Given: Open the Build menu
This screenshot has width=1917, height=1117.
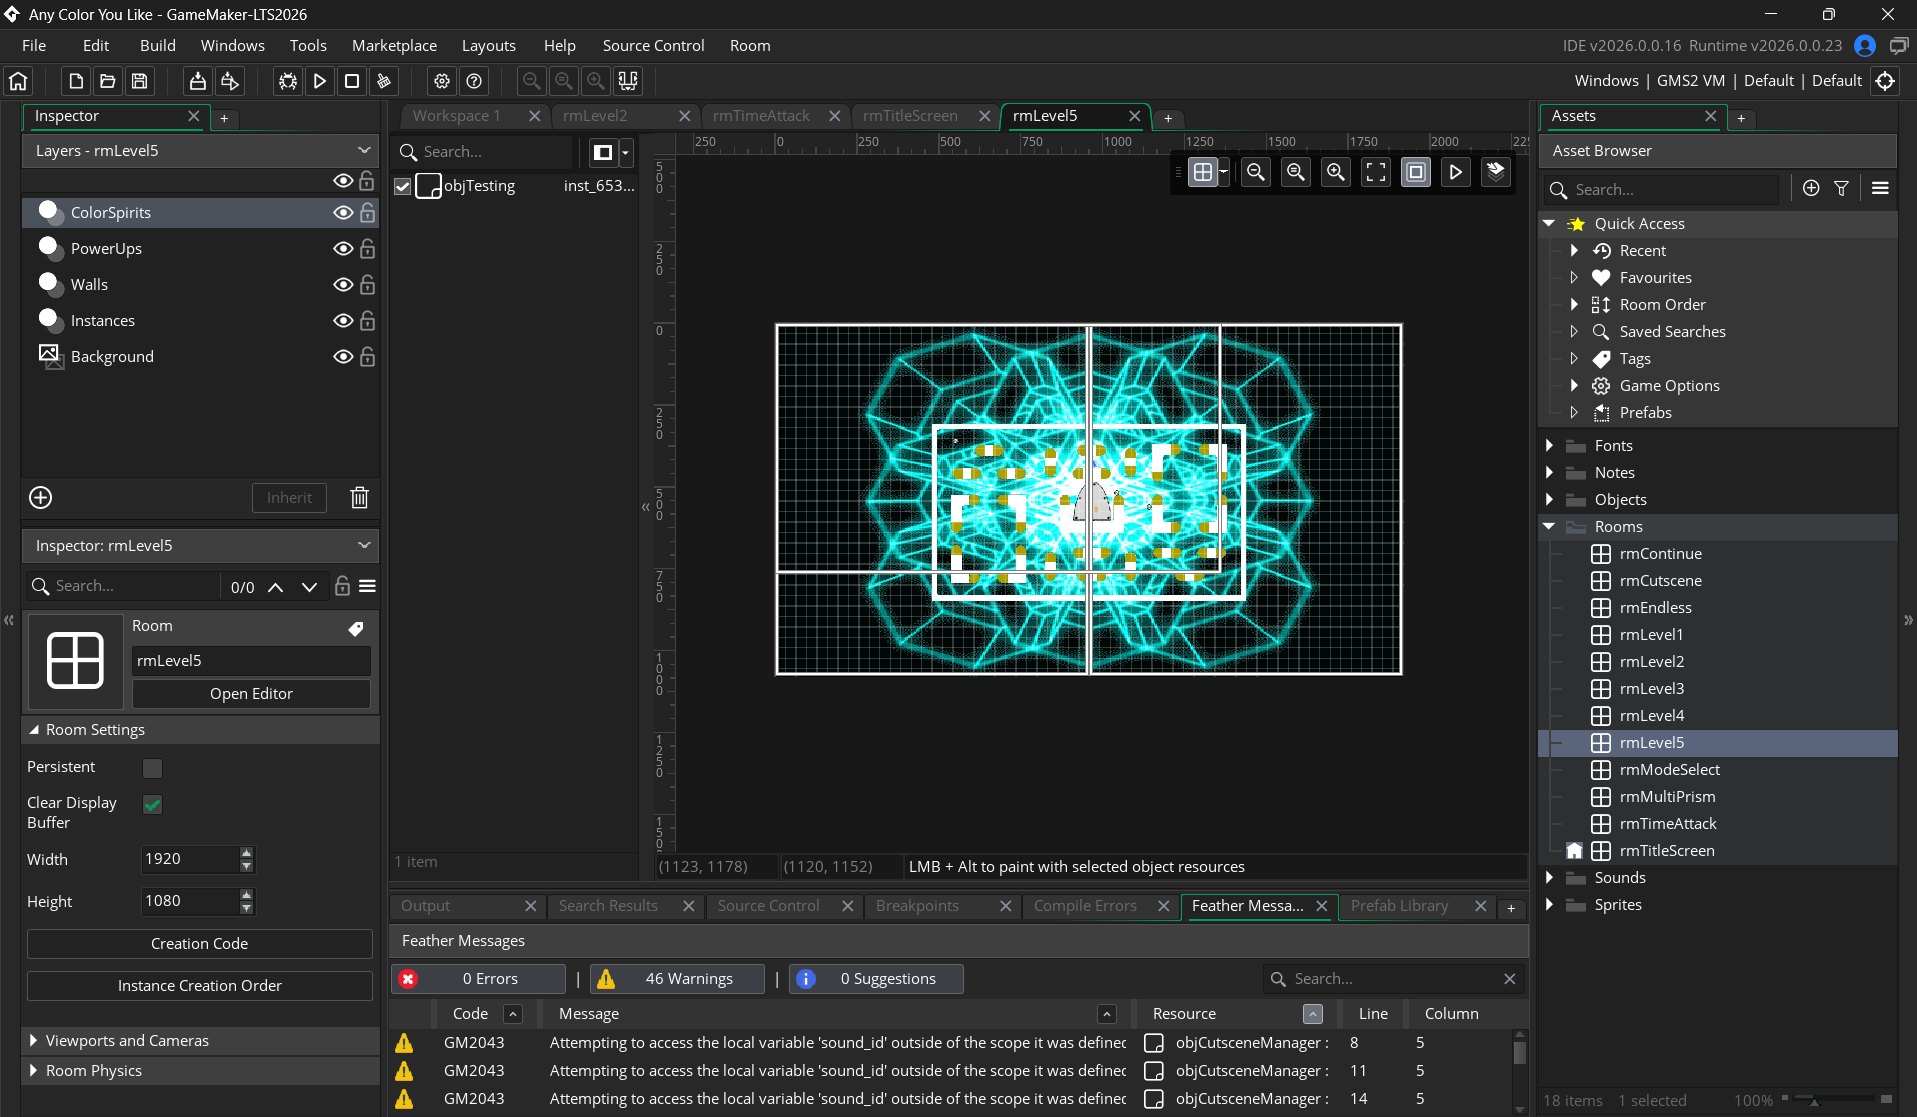Looking at the screenshot, I should tap(158, 46).
